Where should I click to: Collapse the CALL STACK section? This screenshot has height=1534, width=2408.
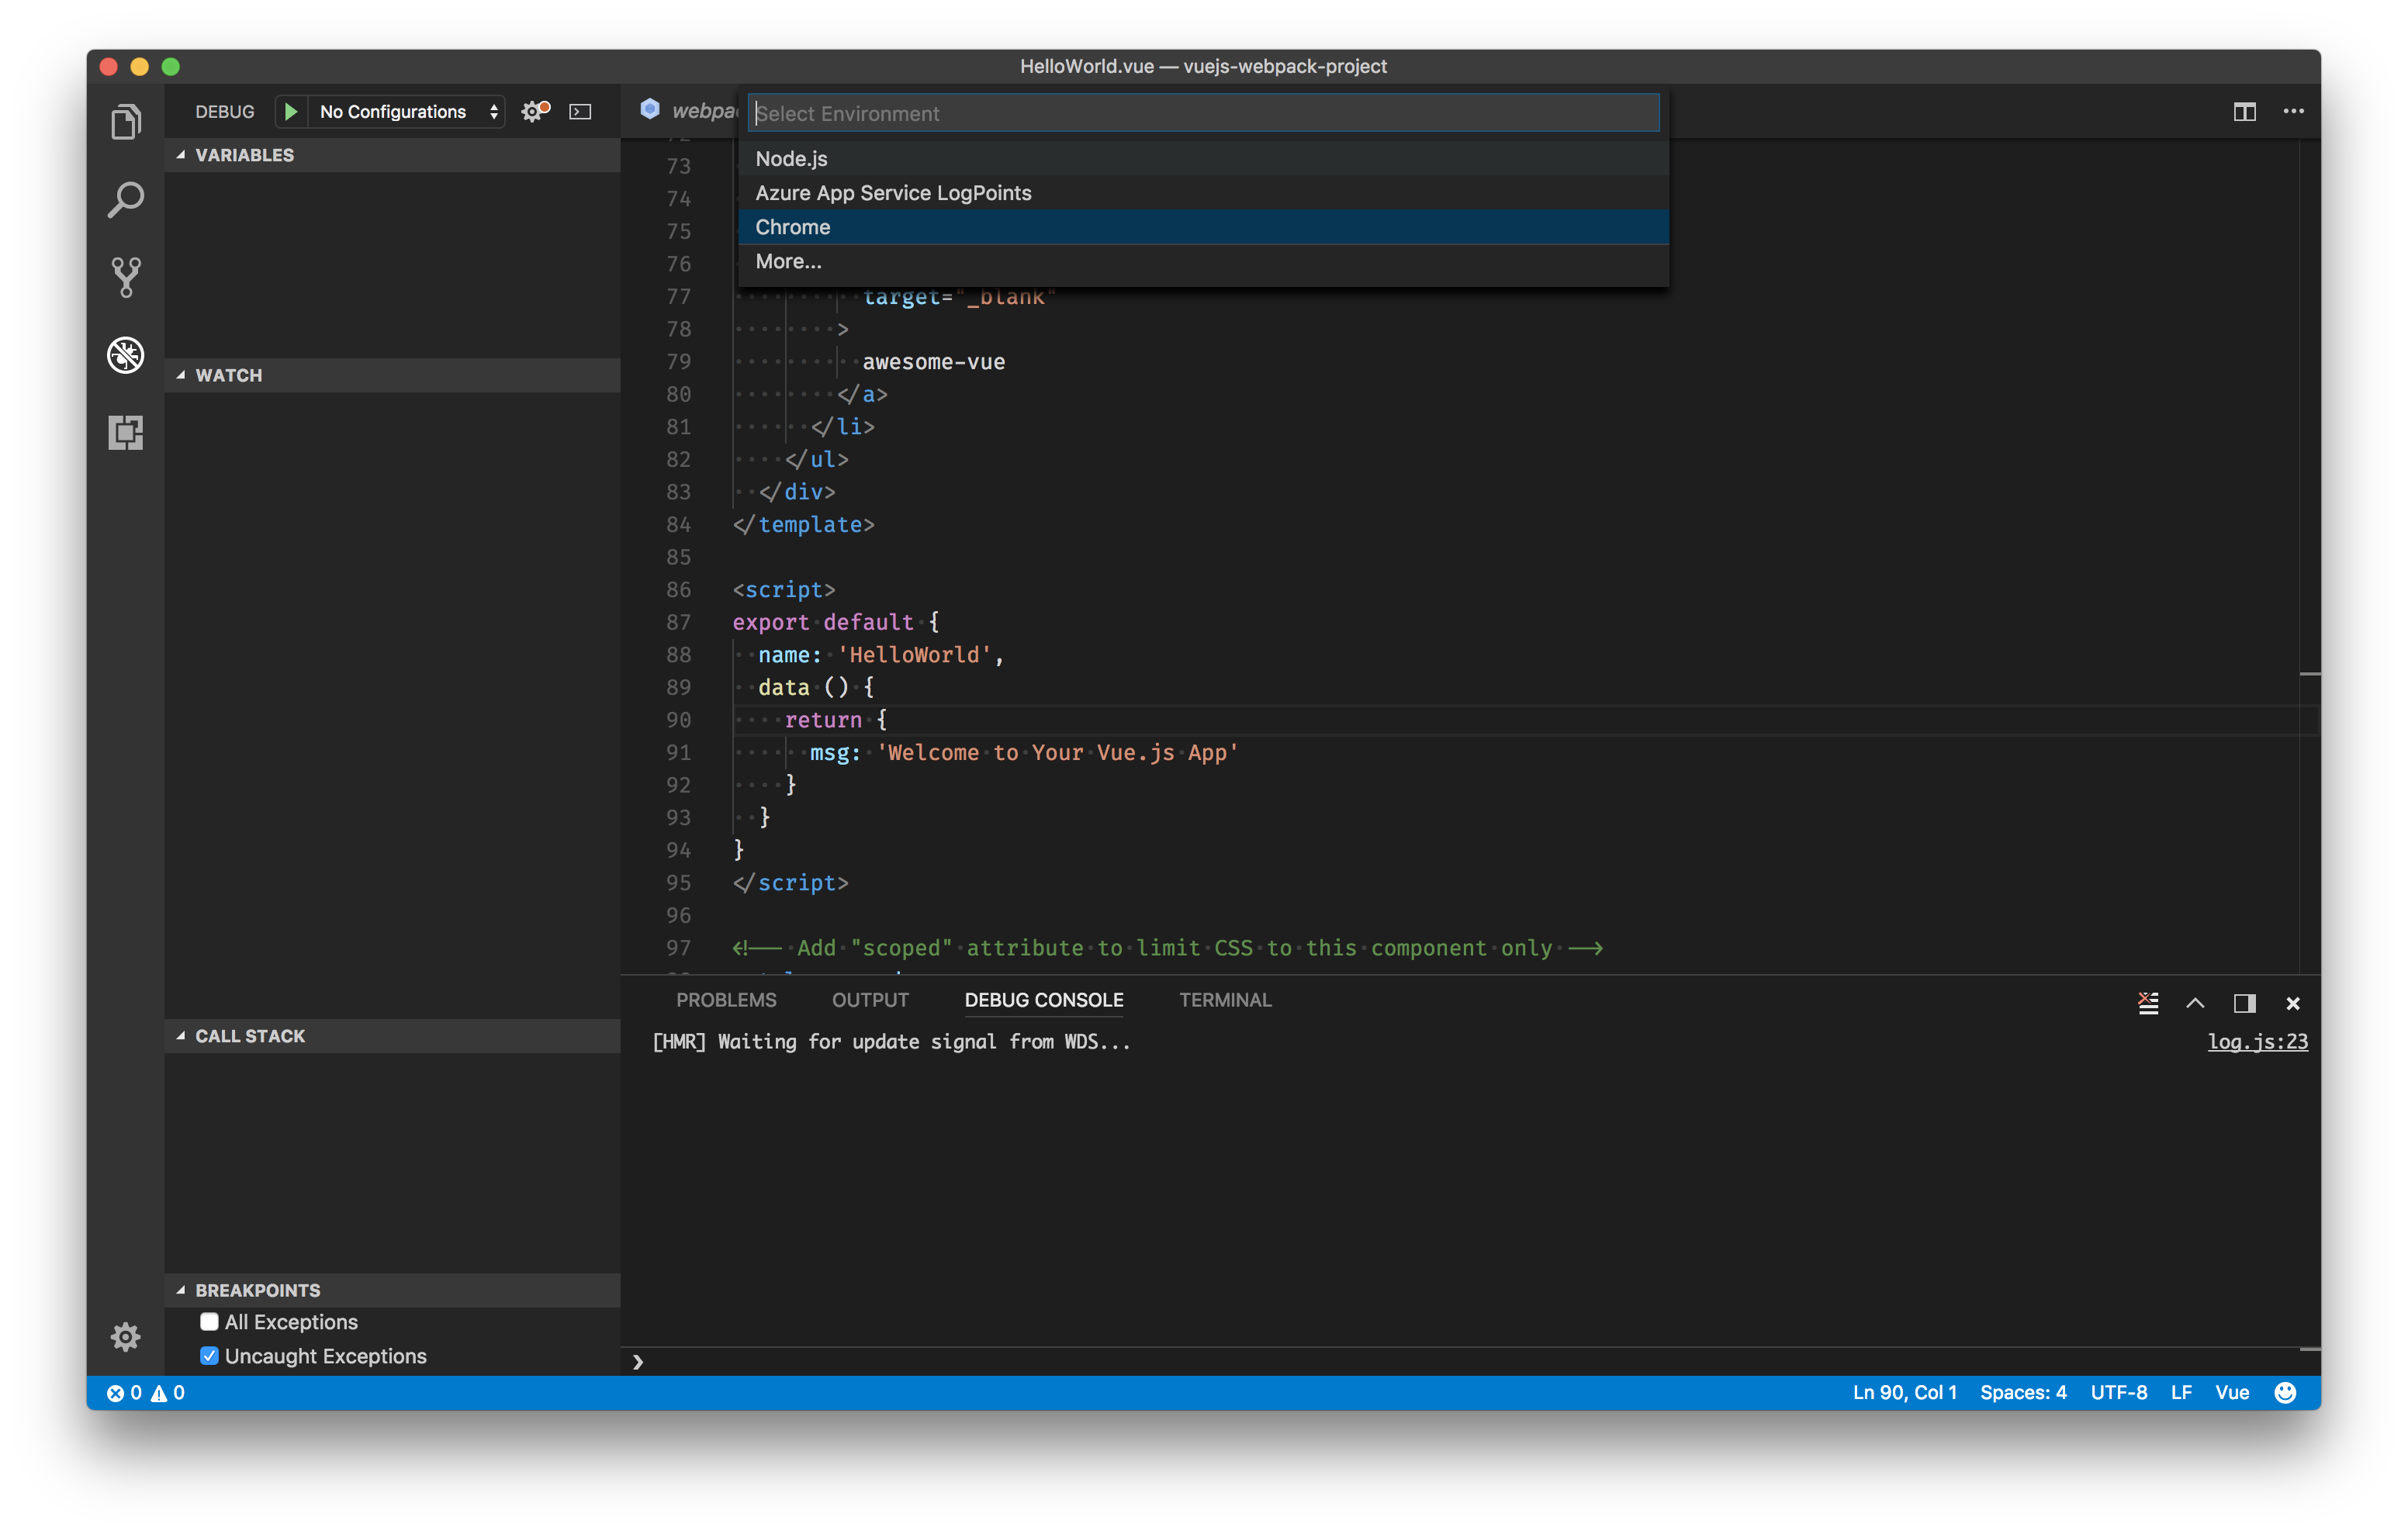point(392,1036)
